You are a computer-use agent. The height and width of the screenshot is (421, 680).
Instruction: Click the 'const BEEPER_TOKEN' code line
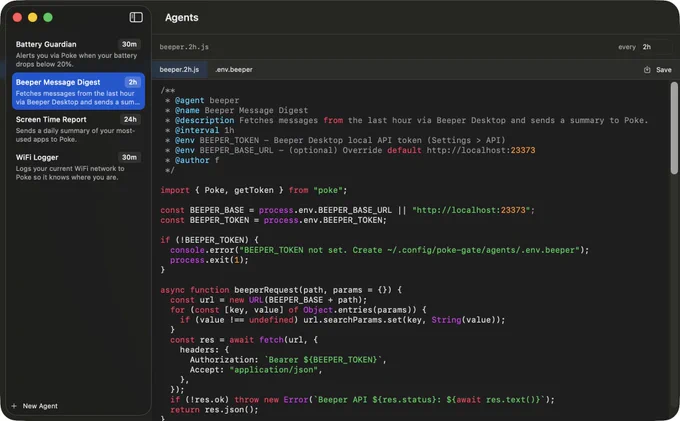point(273,220)
